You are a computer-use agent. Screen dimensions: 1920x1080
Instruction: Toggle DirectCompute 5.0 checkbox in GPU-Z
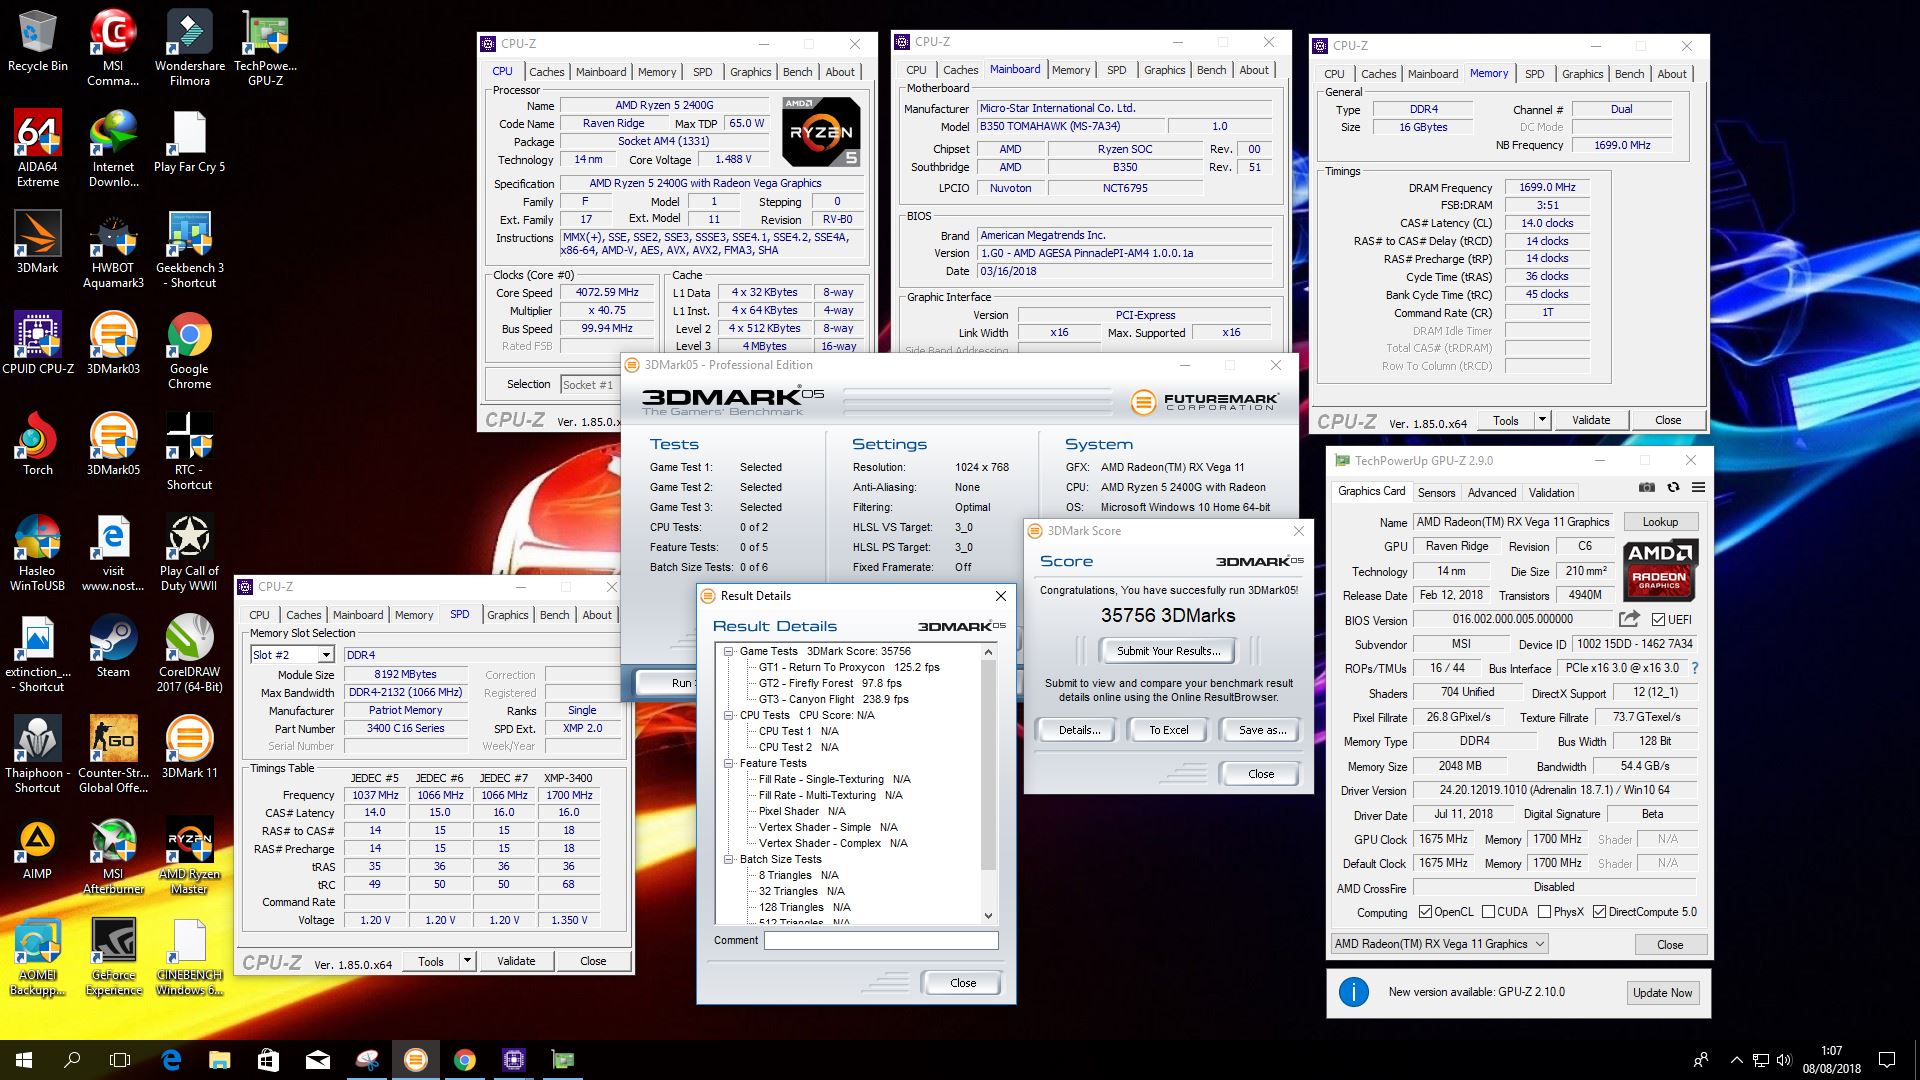tap(1599, 912)
